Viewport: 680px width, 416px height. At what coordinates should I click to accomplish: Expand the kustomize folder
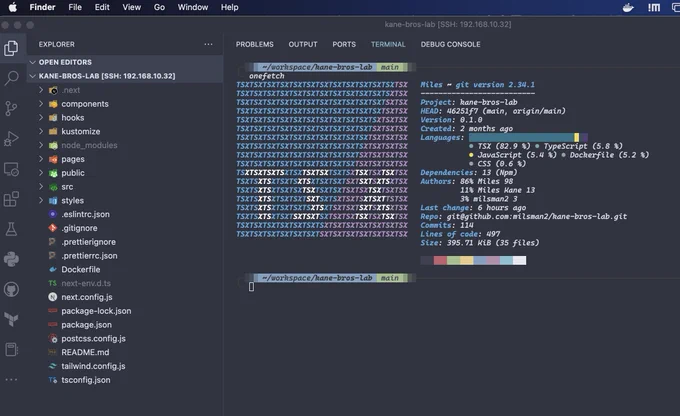[x=41, y=131]
